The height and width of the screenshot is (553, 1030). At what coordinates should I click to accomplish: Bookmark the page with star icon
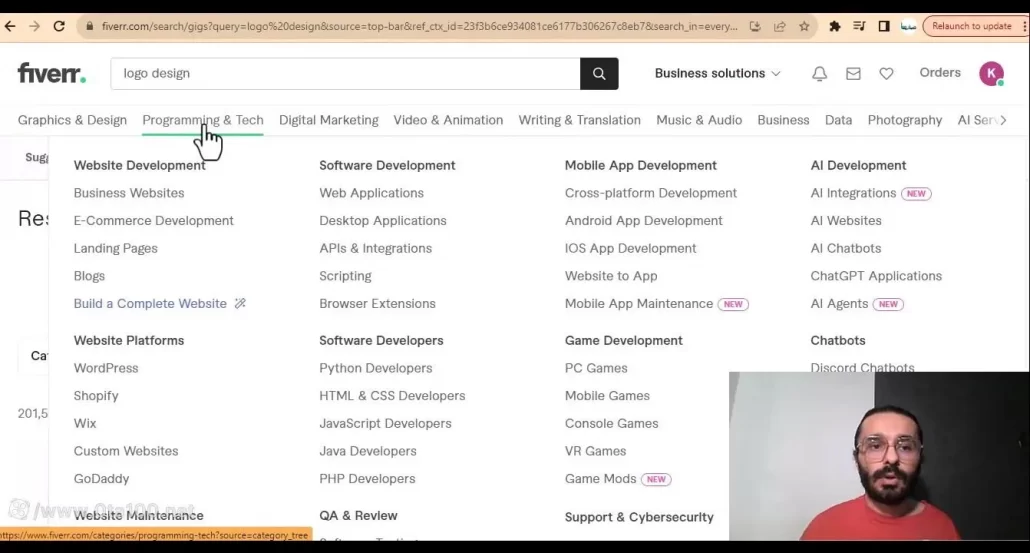[804, 27]
